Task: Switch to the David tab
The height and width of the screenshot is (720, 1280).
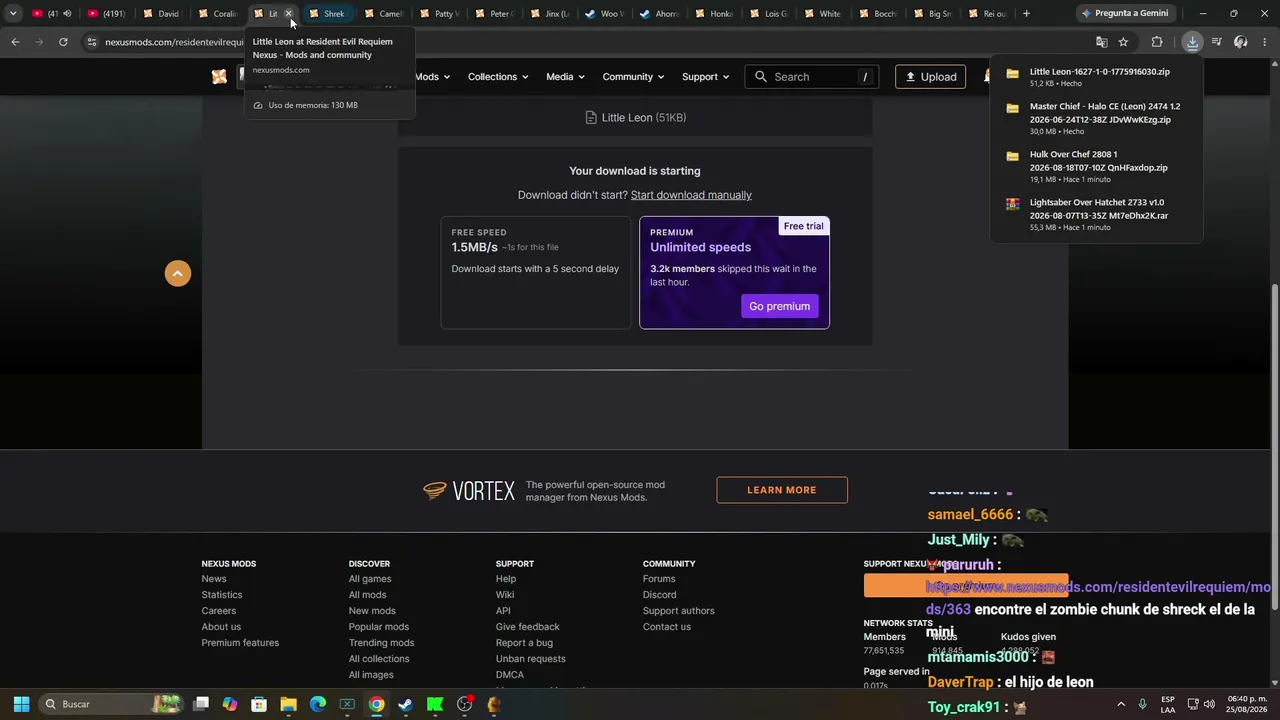Action: (x=161, y=14)
